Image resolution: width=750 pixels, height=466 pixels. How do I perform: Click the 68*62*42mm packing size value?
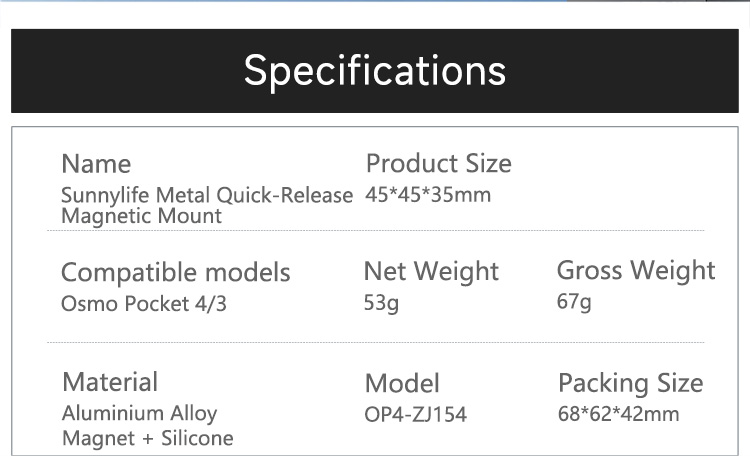[618, 413]
